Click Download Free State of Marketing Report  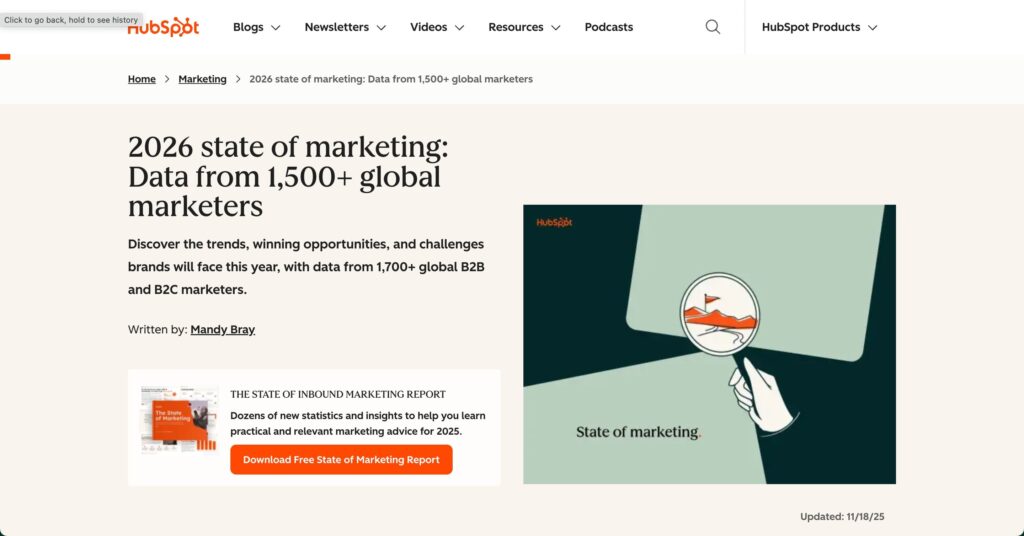click(341, 460)
